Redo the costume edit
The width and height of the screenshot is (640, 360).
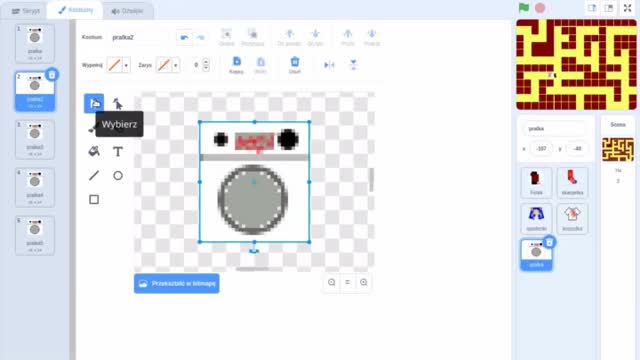pyautogui.click(x=201, y=38)
